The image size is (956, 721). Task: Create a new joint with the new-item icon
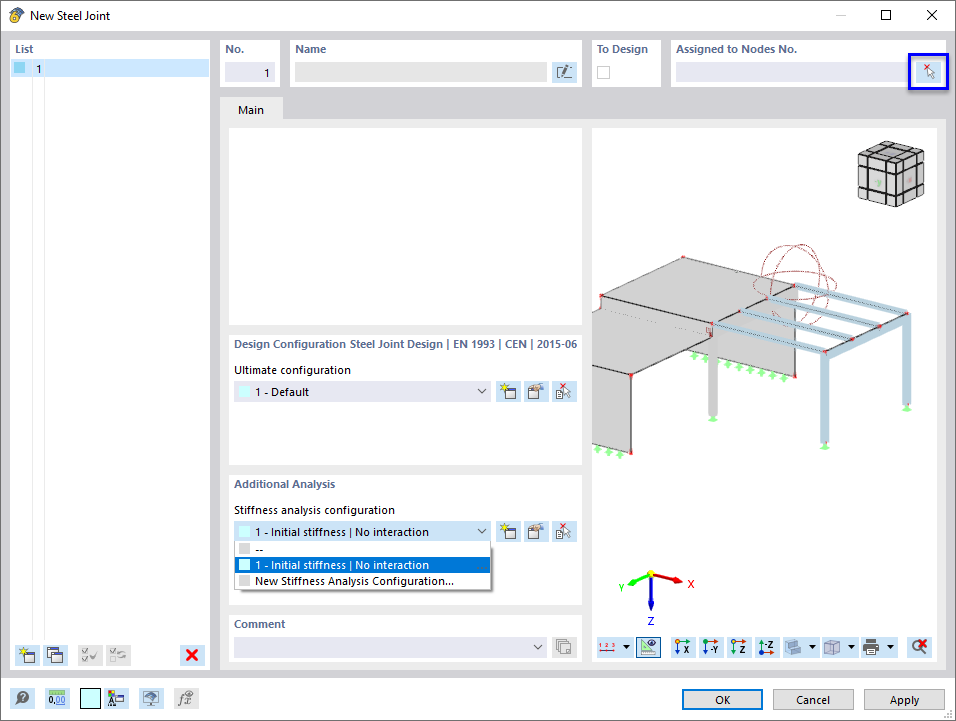[27, 655]
